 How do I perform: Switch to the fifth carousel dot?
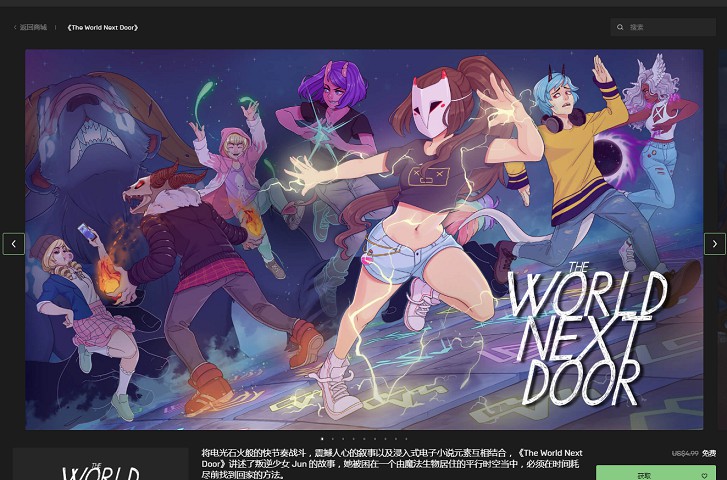[x=364, y=438]
